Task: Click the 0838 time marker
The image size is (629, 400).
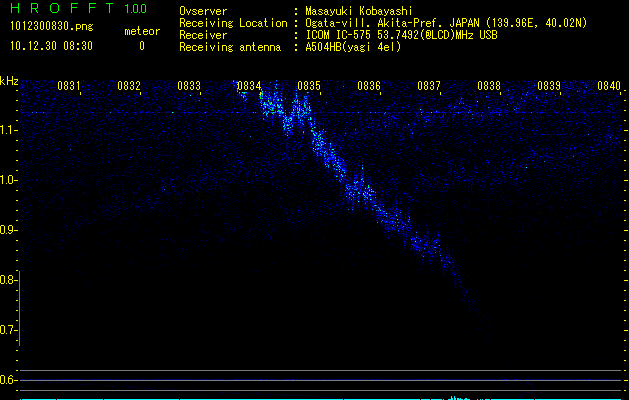Action: [489, 85]
